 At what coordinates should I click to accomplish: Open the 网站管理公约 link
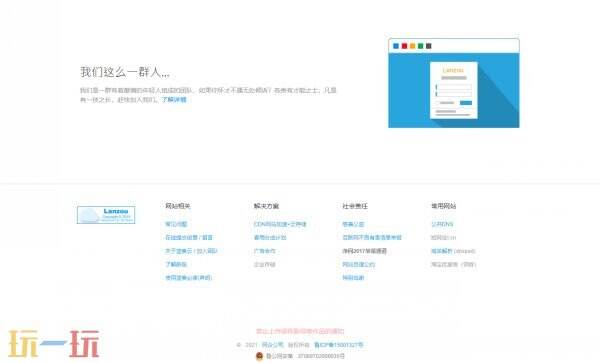(359, 264)
